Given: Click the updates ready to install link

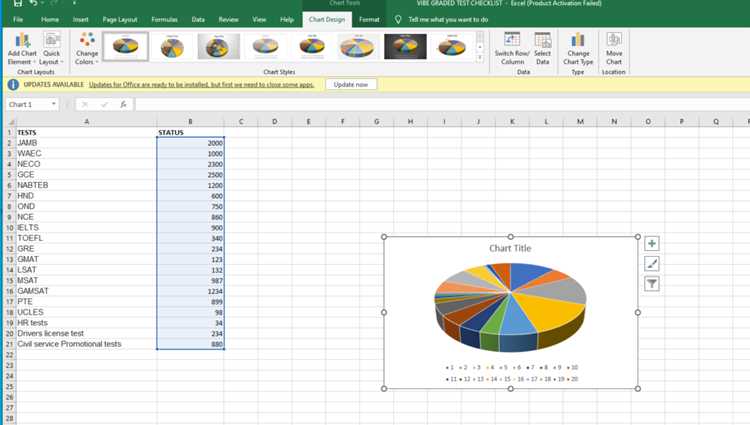Looking at the screenshot, I should click(201, 85).
